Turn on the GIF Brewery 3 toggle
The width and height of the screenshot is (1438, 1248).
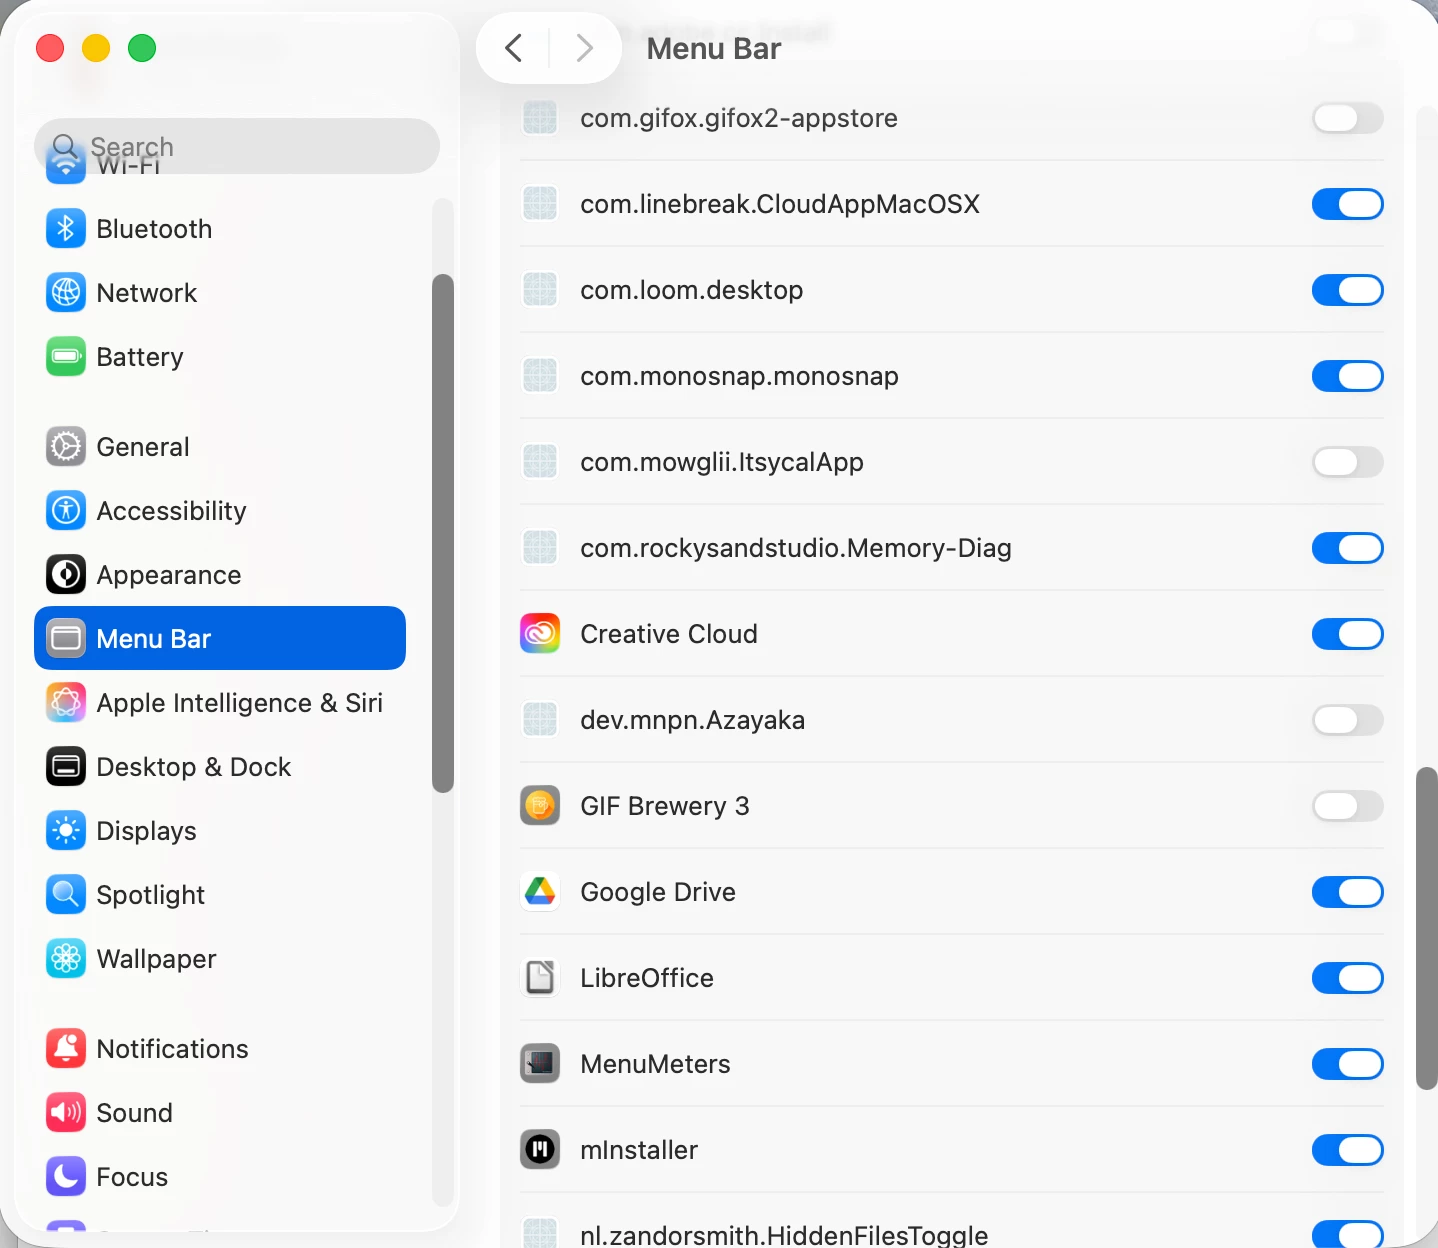1348,806
